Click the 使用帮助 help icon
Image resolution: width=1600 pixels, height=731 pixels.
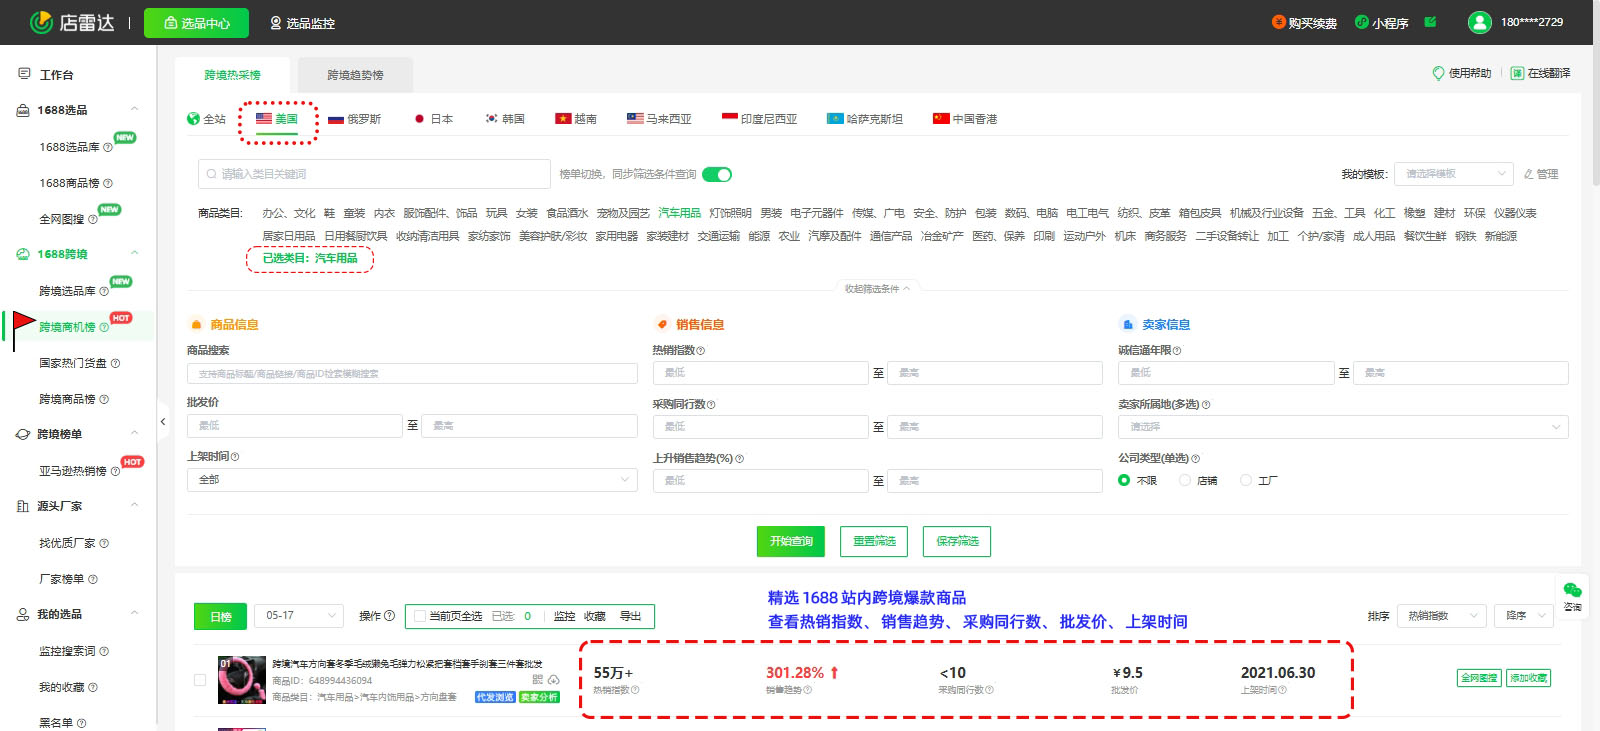(x=1438, y=73)
